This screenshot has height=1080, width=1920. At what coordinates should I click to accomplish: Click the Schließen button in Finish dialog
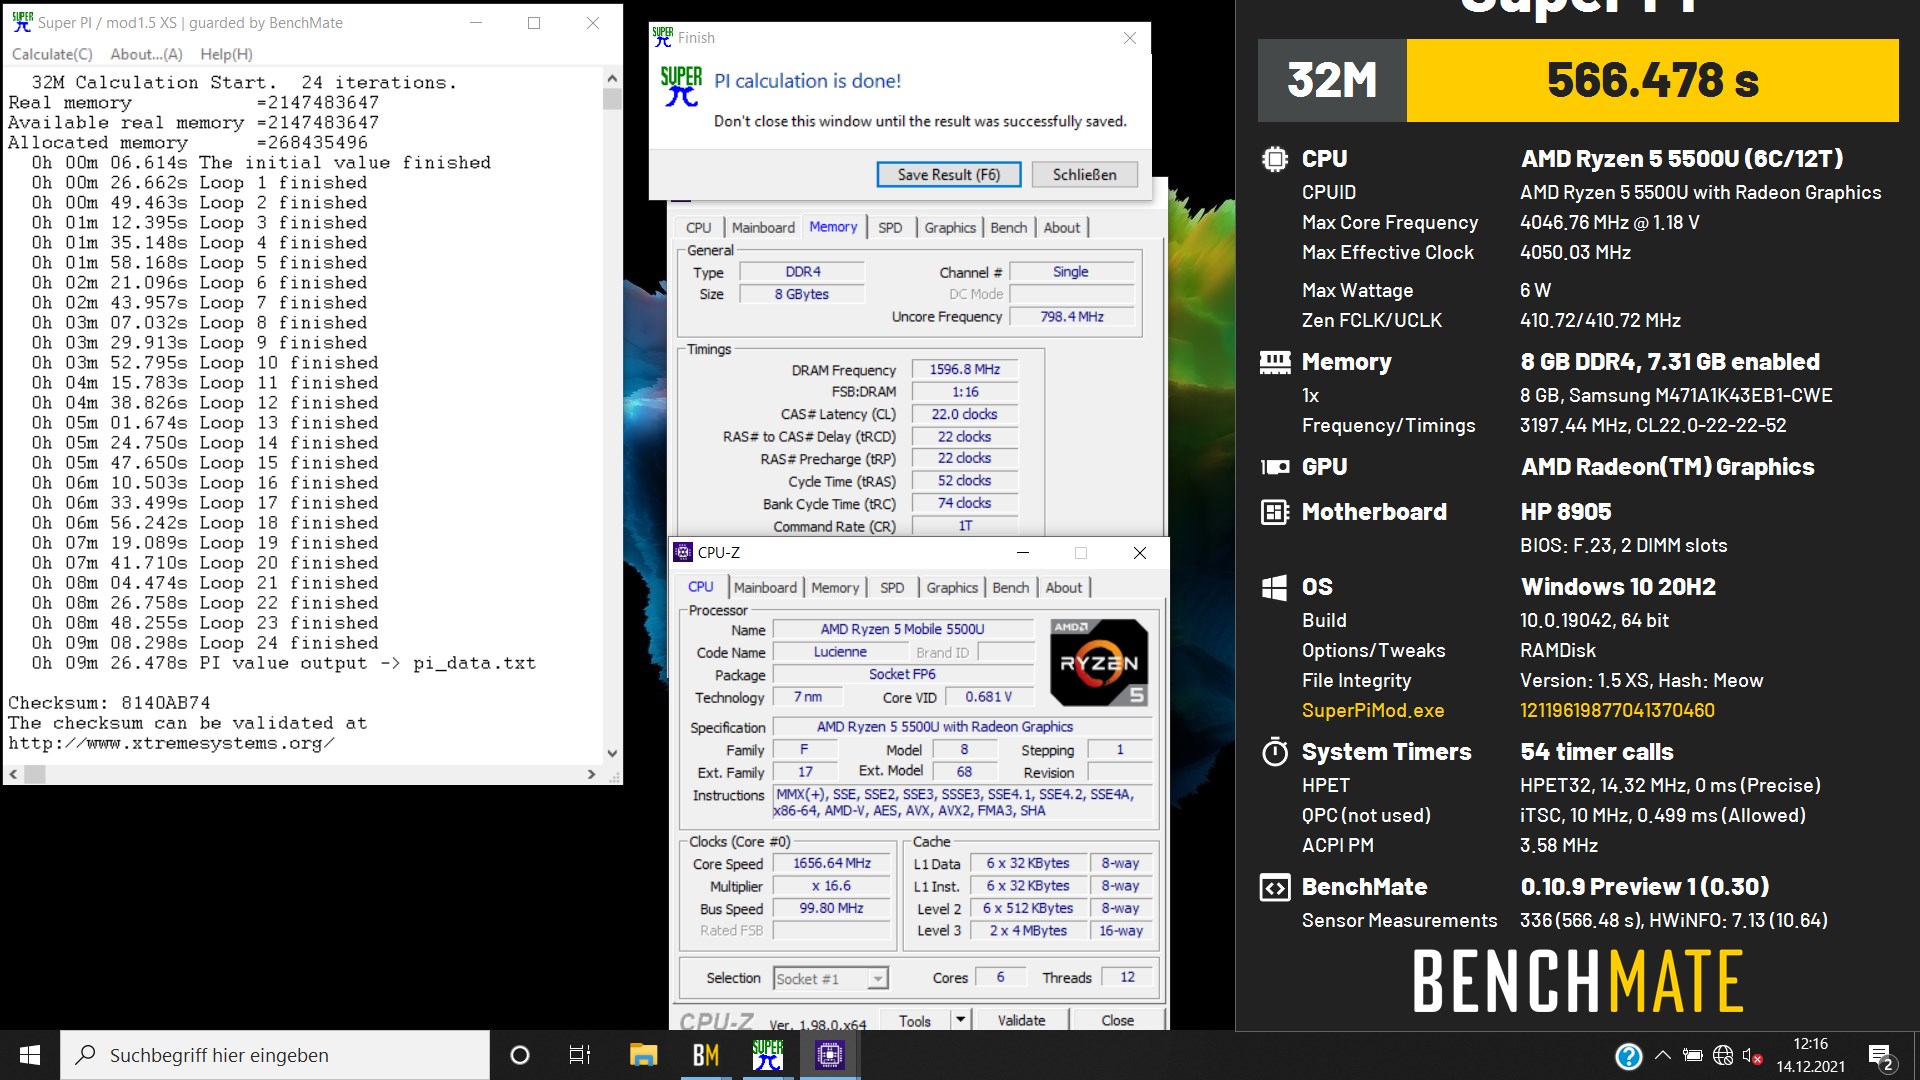coord(1085,174)
